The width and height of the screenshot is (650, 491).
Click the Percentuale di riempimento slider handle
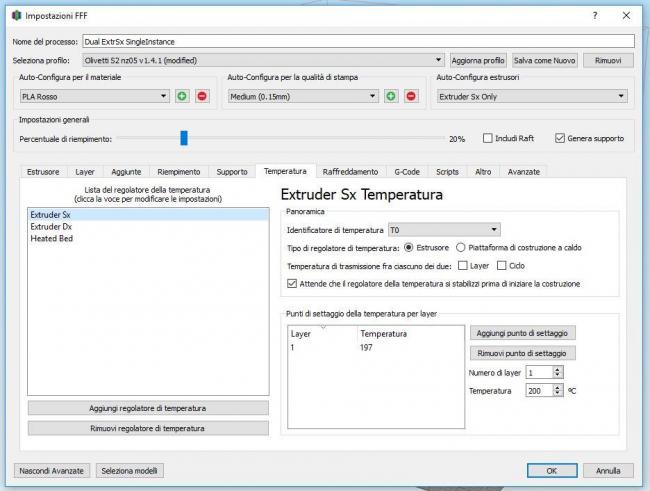[x=184, y=138]
